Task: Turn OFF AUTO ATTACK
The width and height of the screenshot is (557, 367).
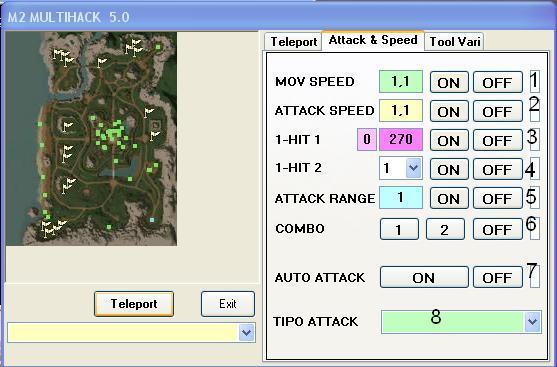Action: pos(498,277)
